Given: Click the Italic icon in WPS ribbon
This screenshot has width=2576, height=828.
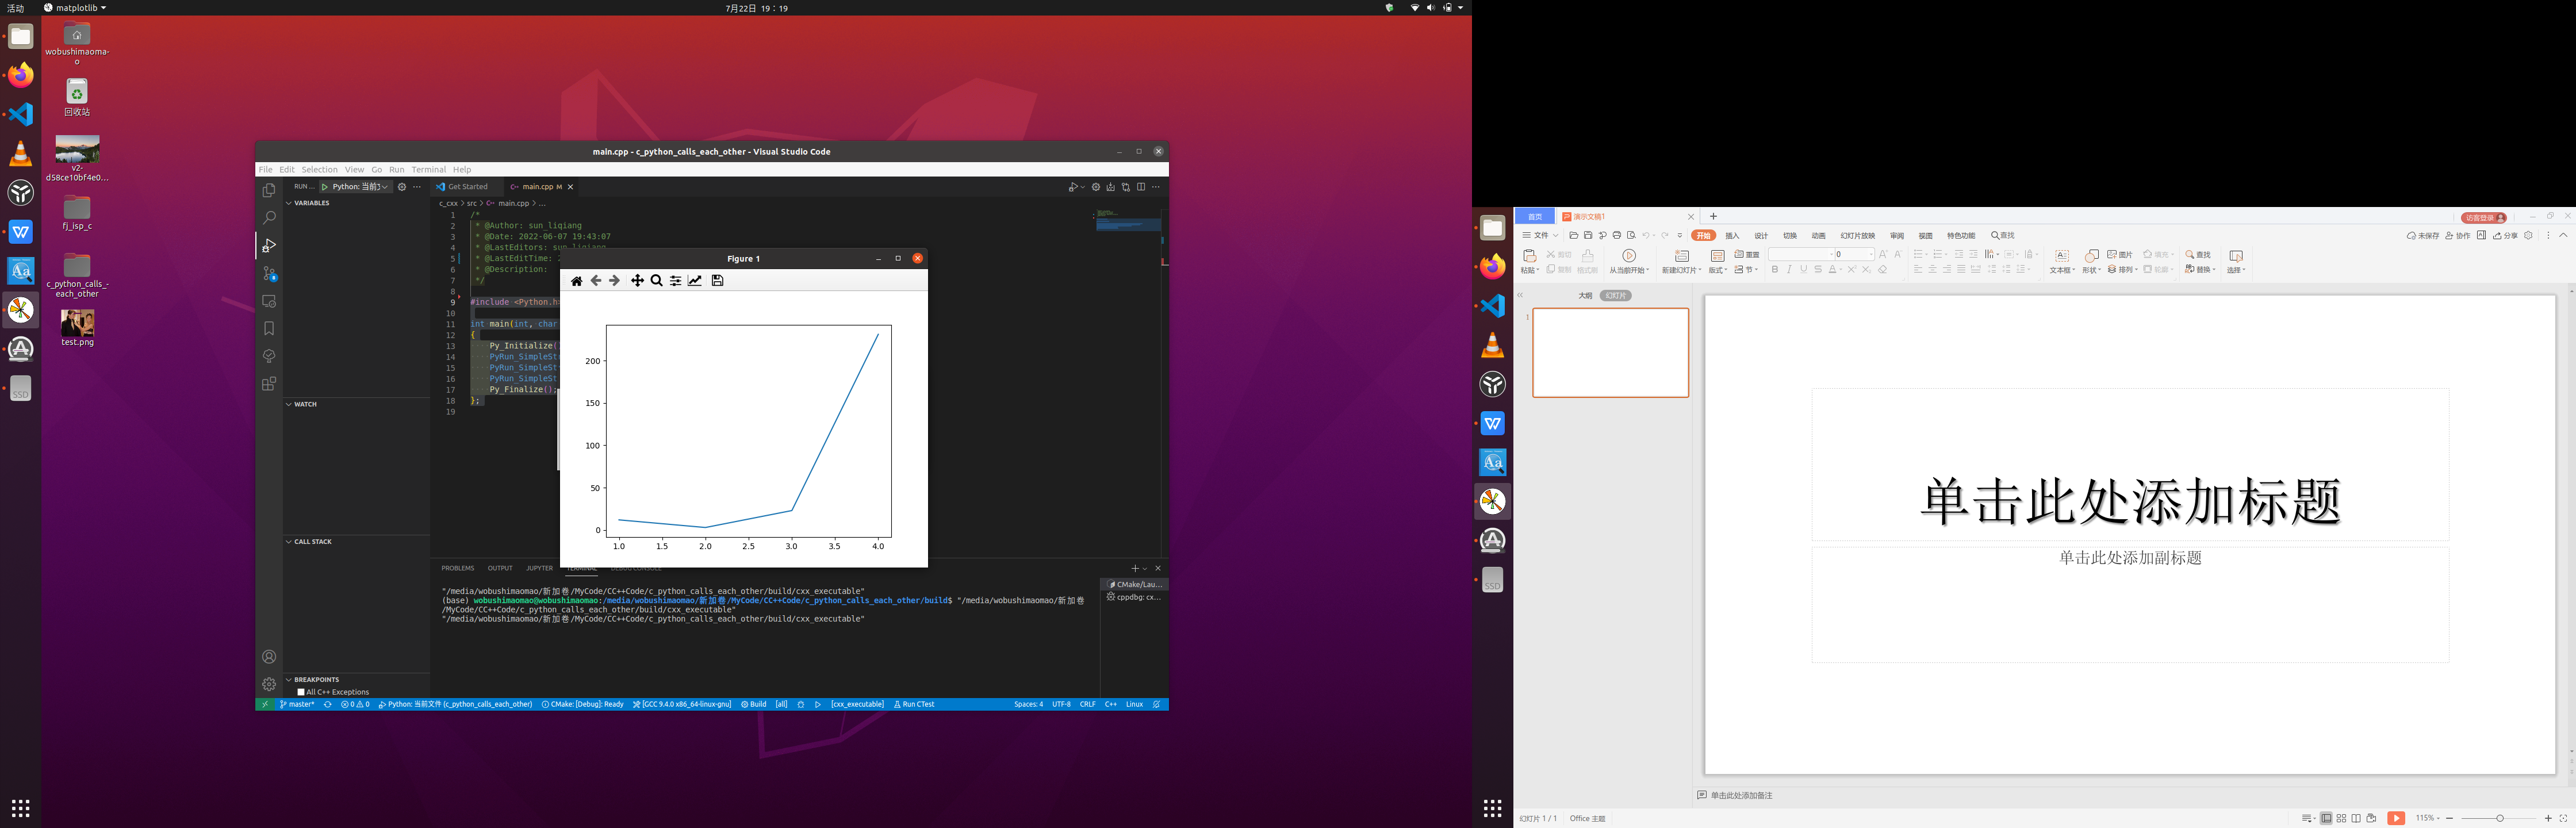Looking at the screenshot, I should click(x=1789, y=270).
